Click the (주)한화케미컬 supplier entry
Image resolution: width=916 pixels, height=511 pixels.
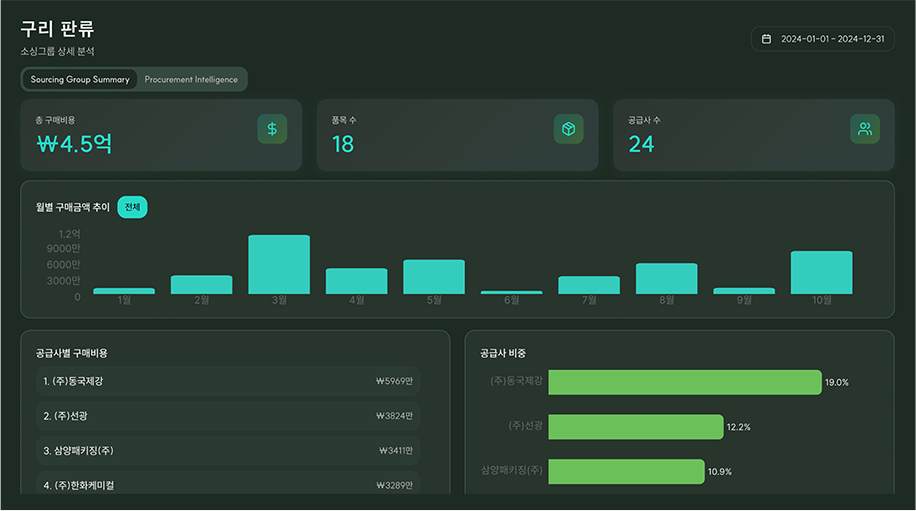pyautogui.click(x=228, y=485)
